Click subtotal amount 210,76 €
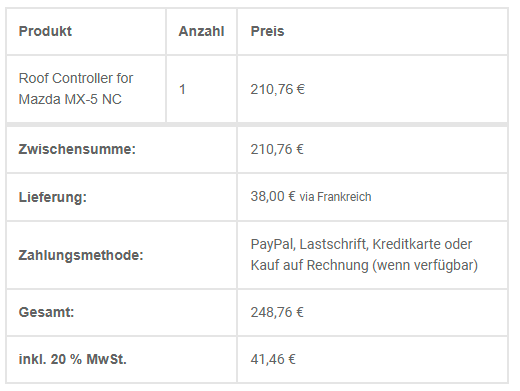Screen dimensions: 520x391 (x=277, y=149)
